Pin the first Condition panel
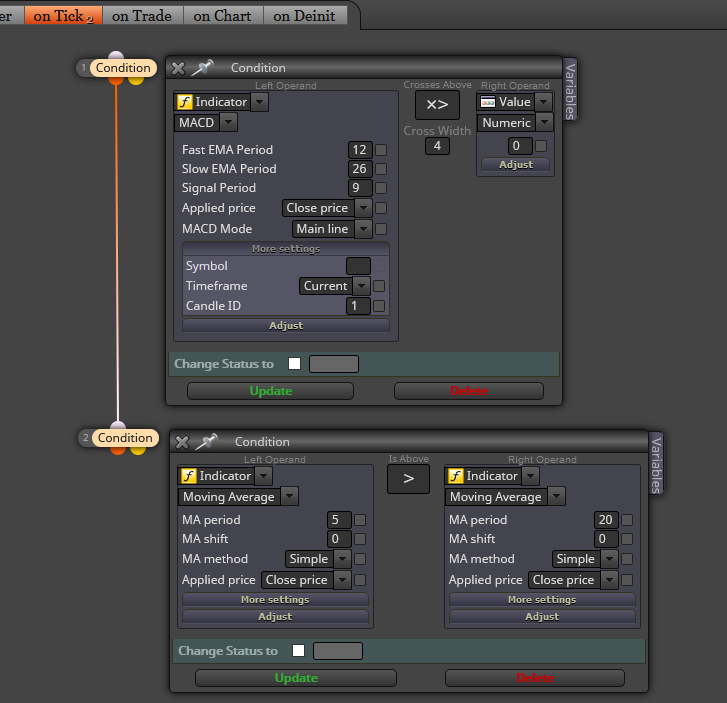This screenshot has width=727, height=703. pos(203,68)
